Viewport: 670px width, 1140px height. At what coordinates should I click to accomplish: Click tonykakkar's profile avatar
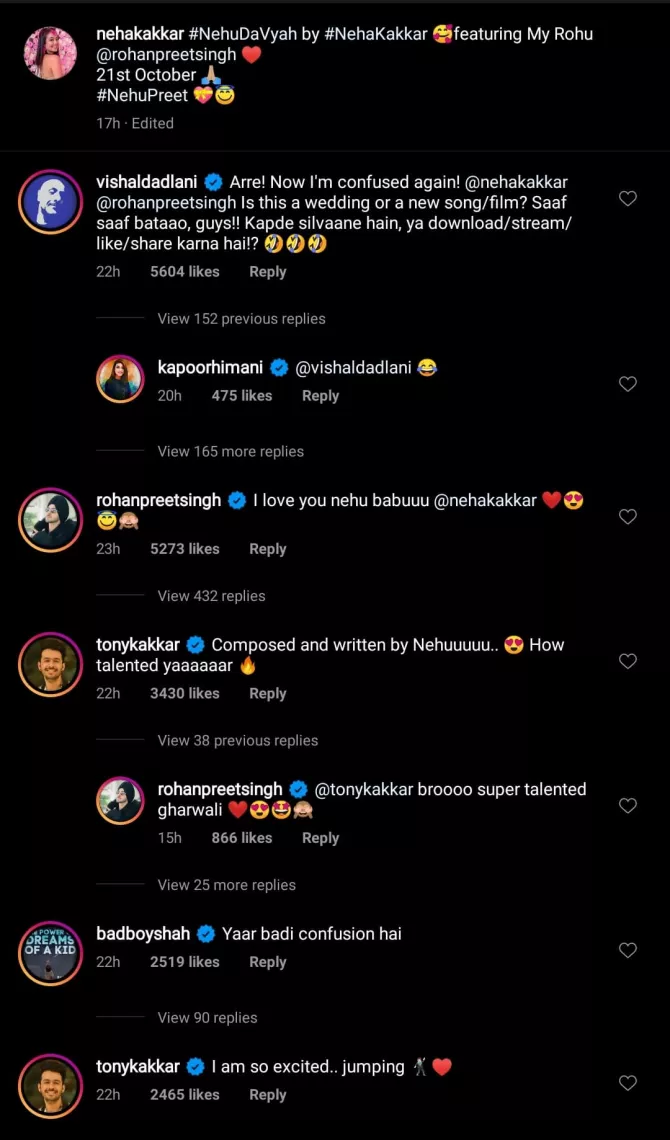pos(50,664)
